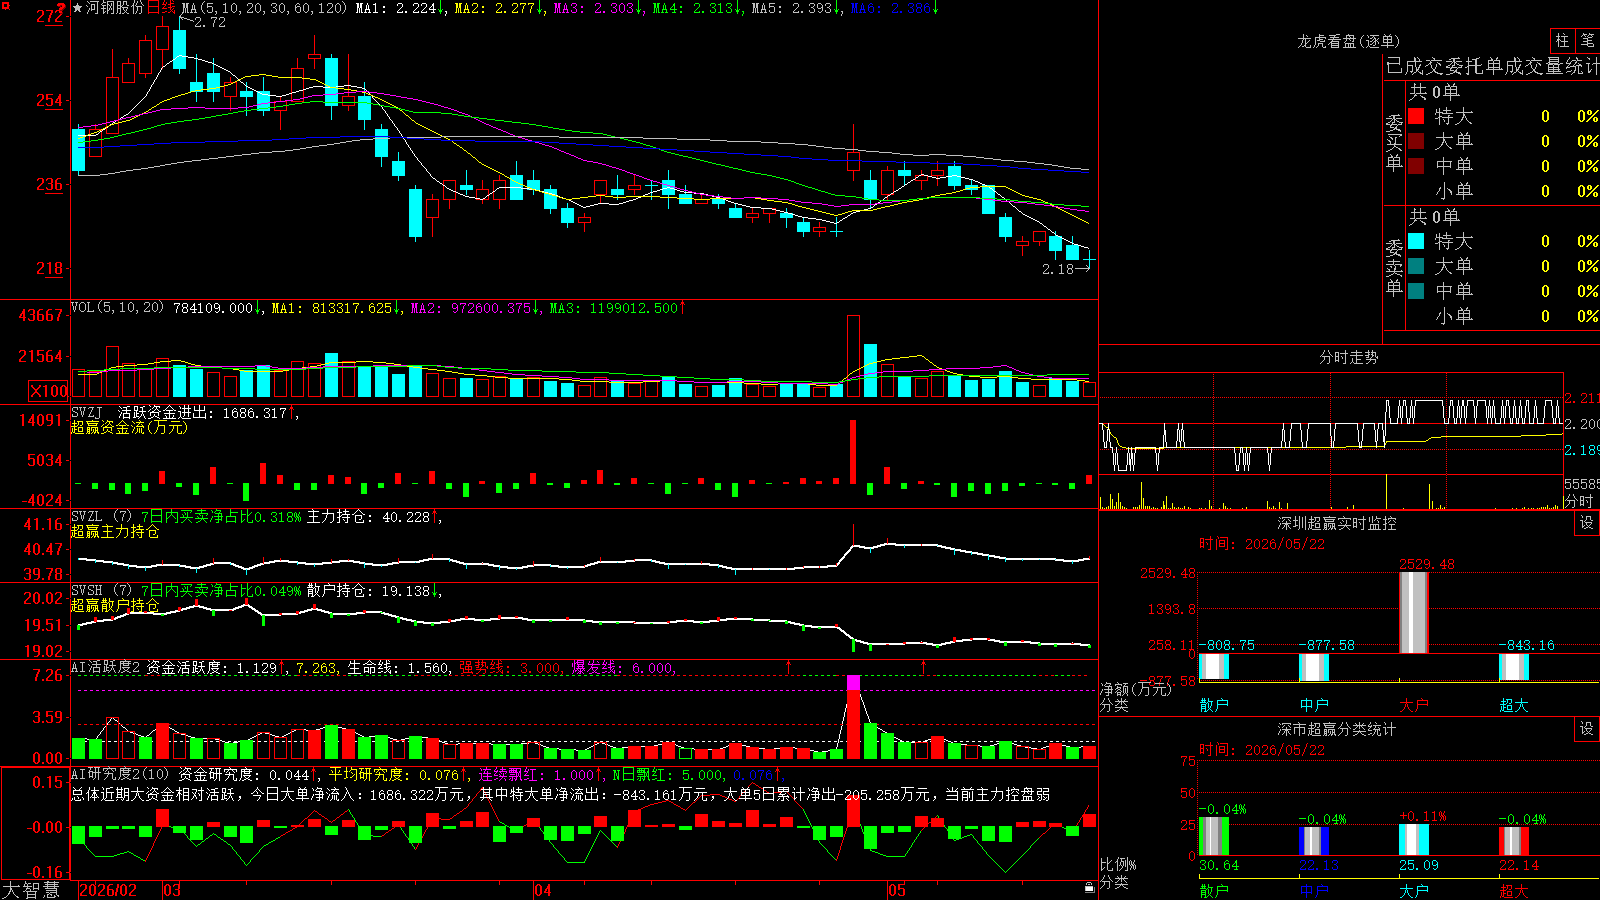Click the lock icon at chart bottom-right
This screenshot has height=900, width=1600.
[1089, 888]
